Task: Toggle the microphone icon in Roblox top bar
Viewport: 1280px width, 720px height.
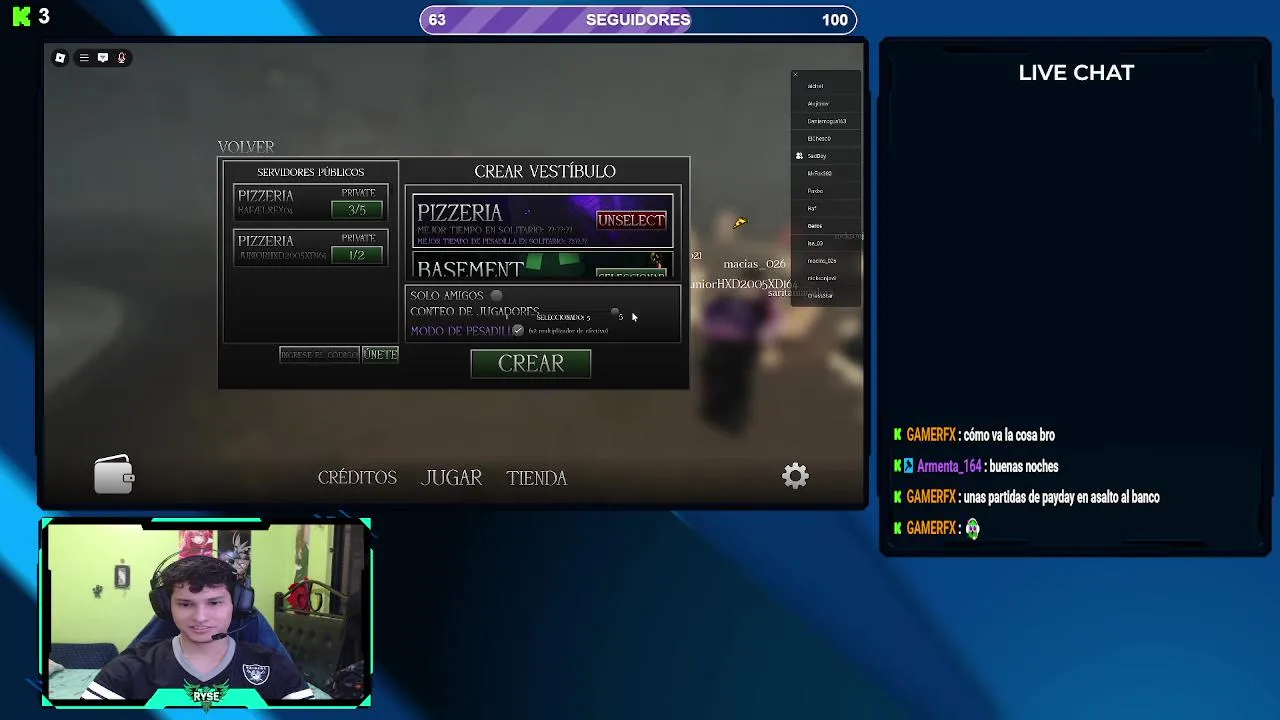Action: pos(122,58)
